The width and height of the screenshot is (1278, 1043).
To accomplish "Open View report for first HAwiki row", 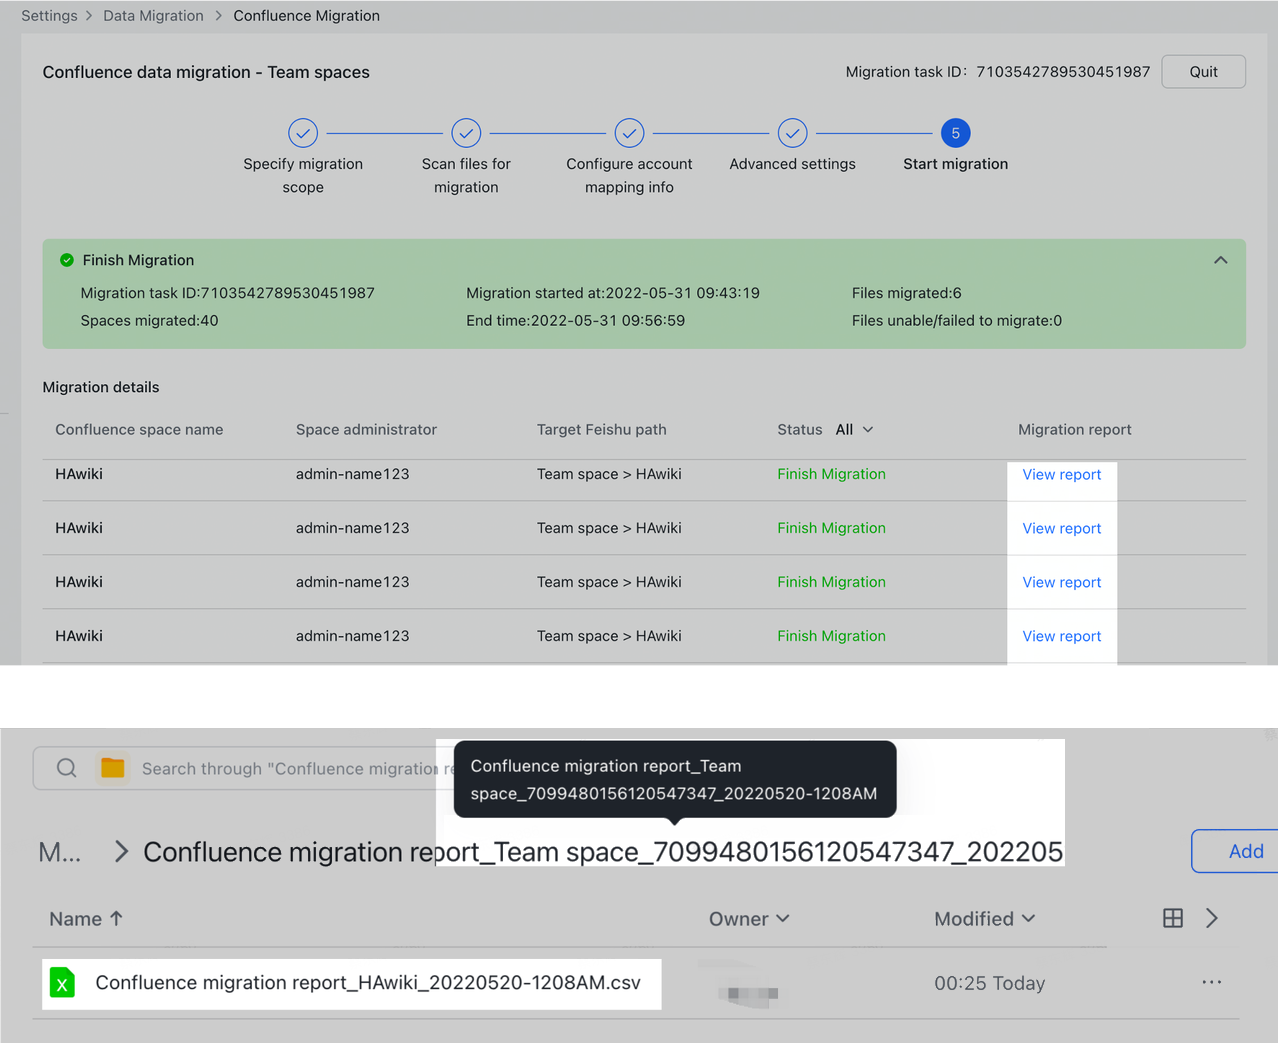I will (x=1061, y=475).
